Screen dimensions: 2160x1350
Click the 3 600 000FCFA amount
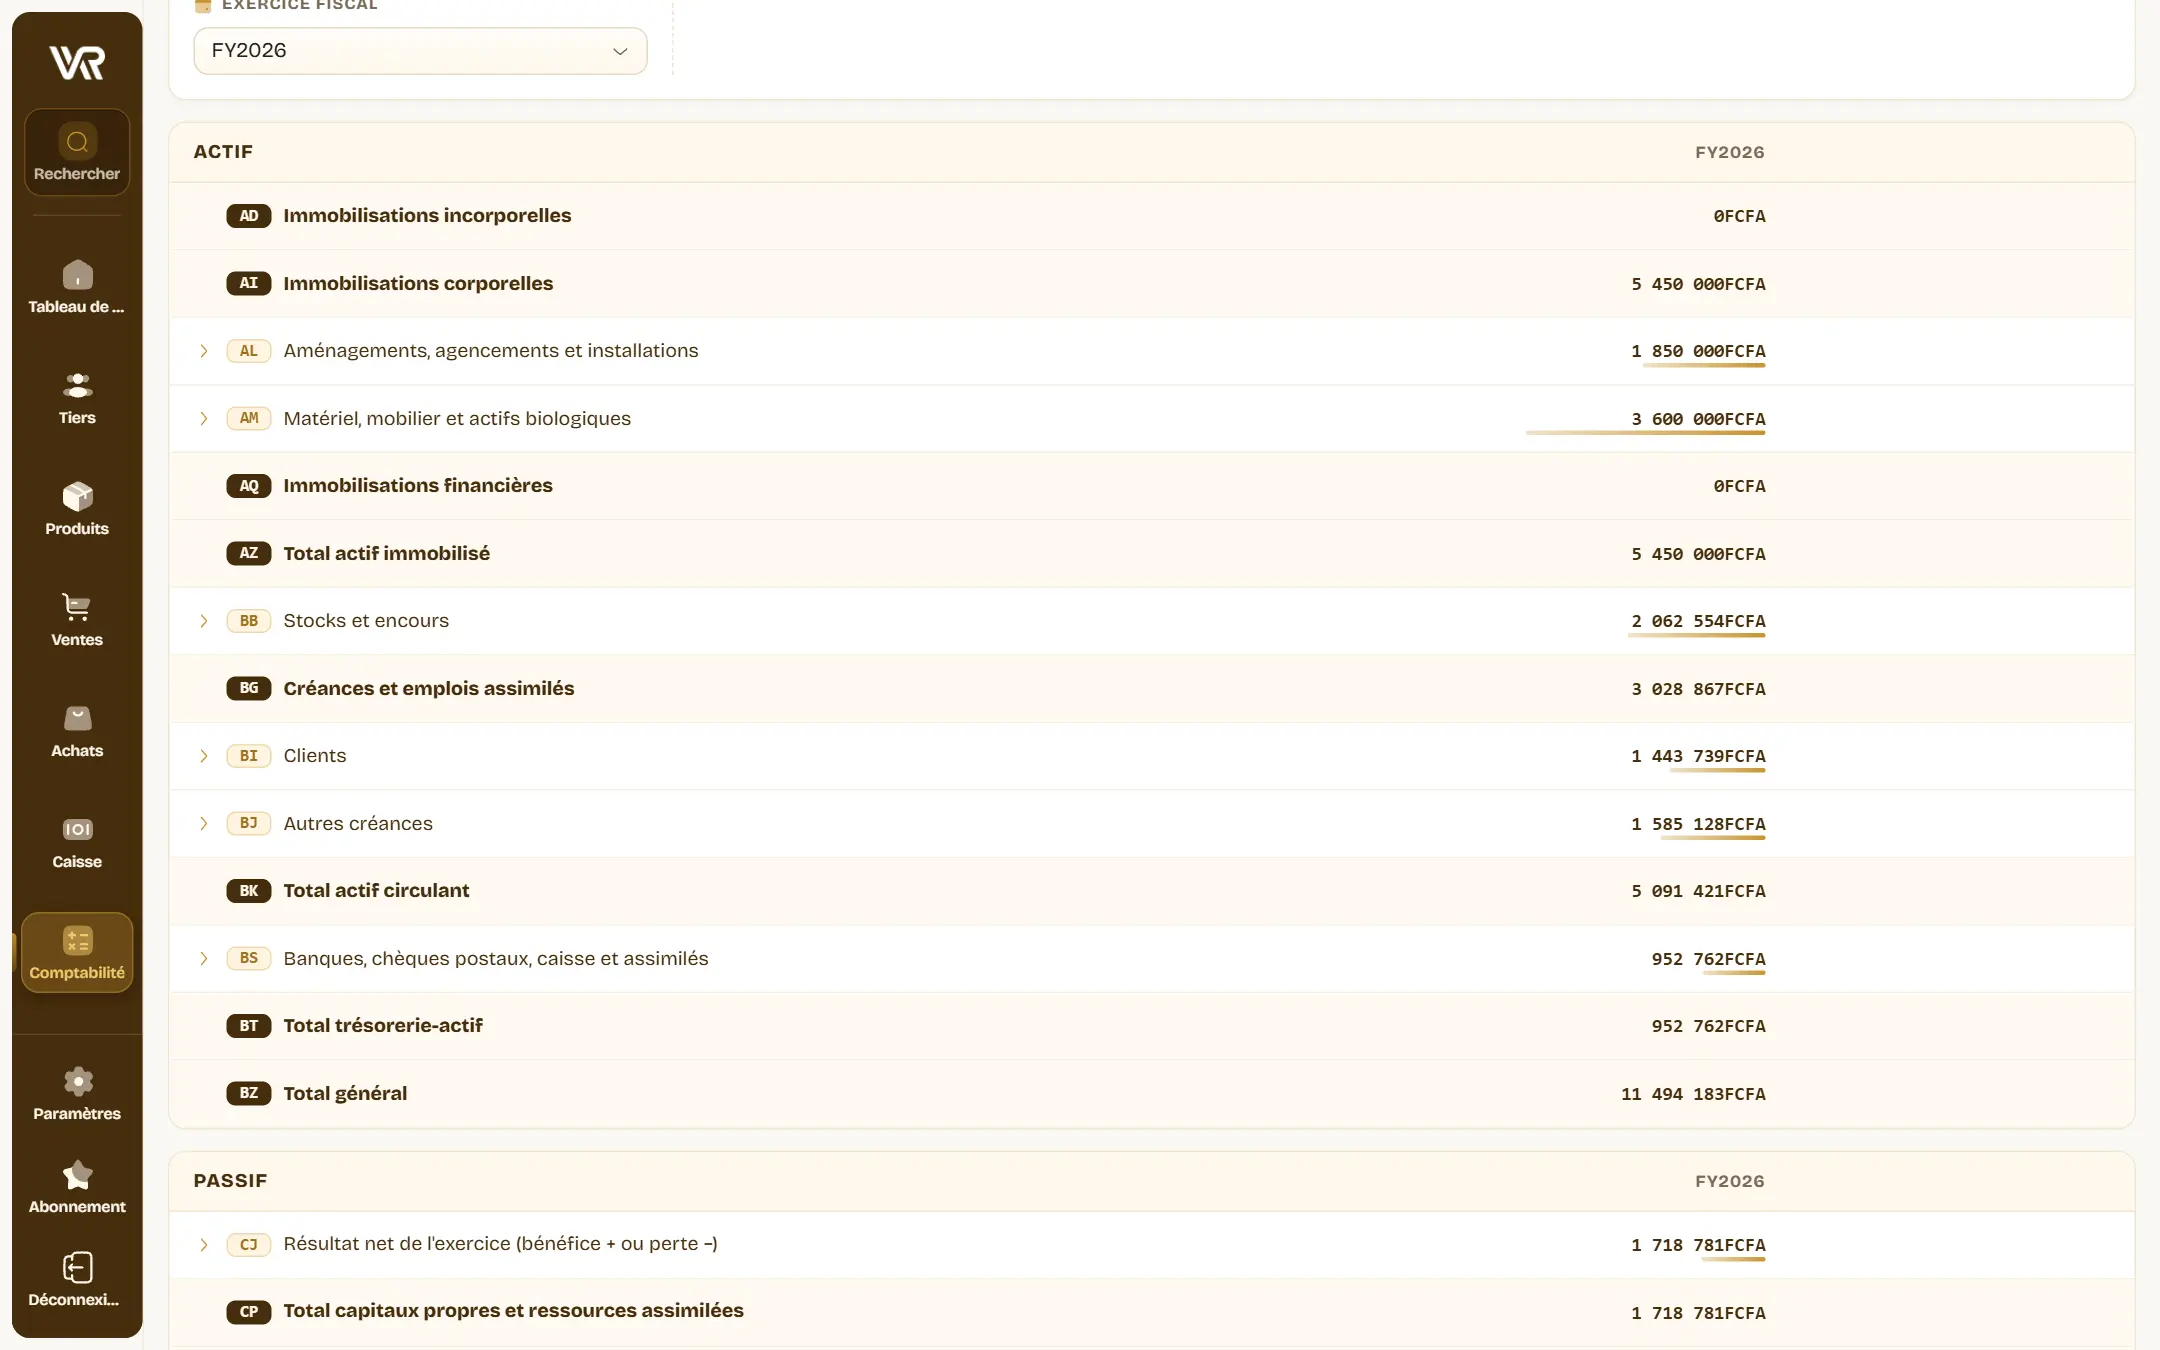[1698, 419]
